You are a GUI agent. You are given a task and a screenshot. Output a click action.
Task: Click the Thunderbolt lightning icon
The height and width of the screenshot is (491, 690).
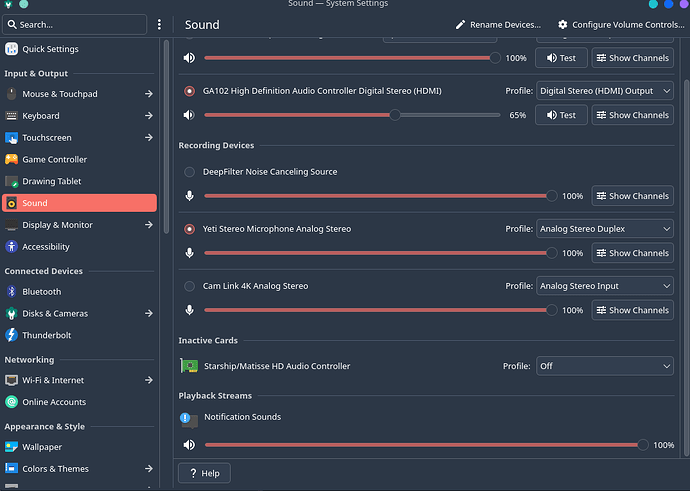[x=11, y=335]
